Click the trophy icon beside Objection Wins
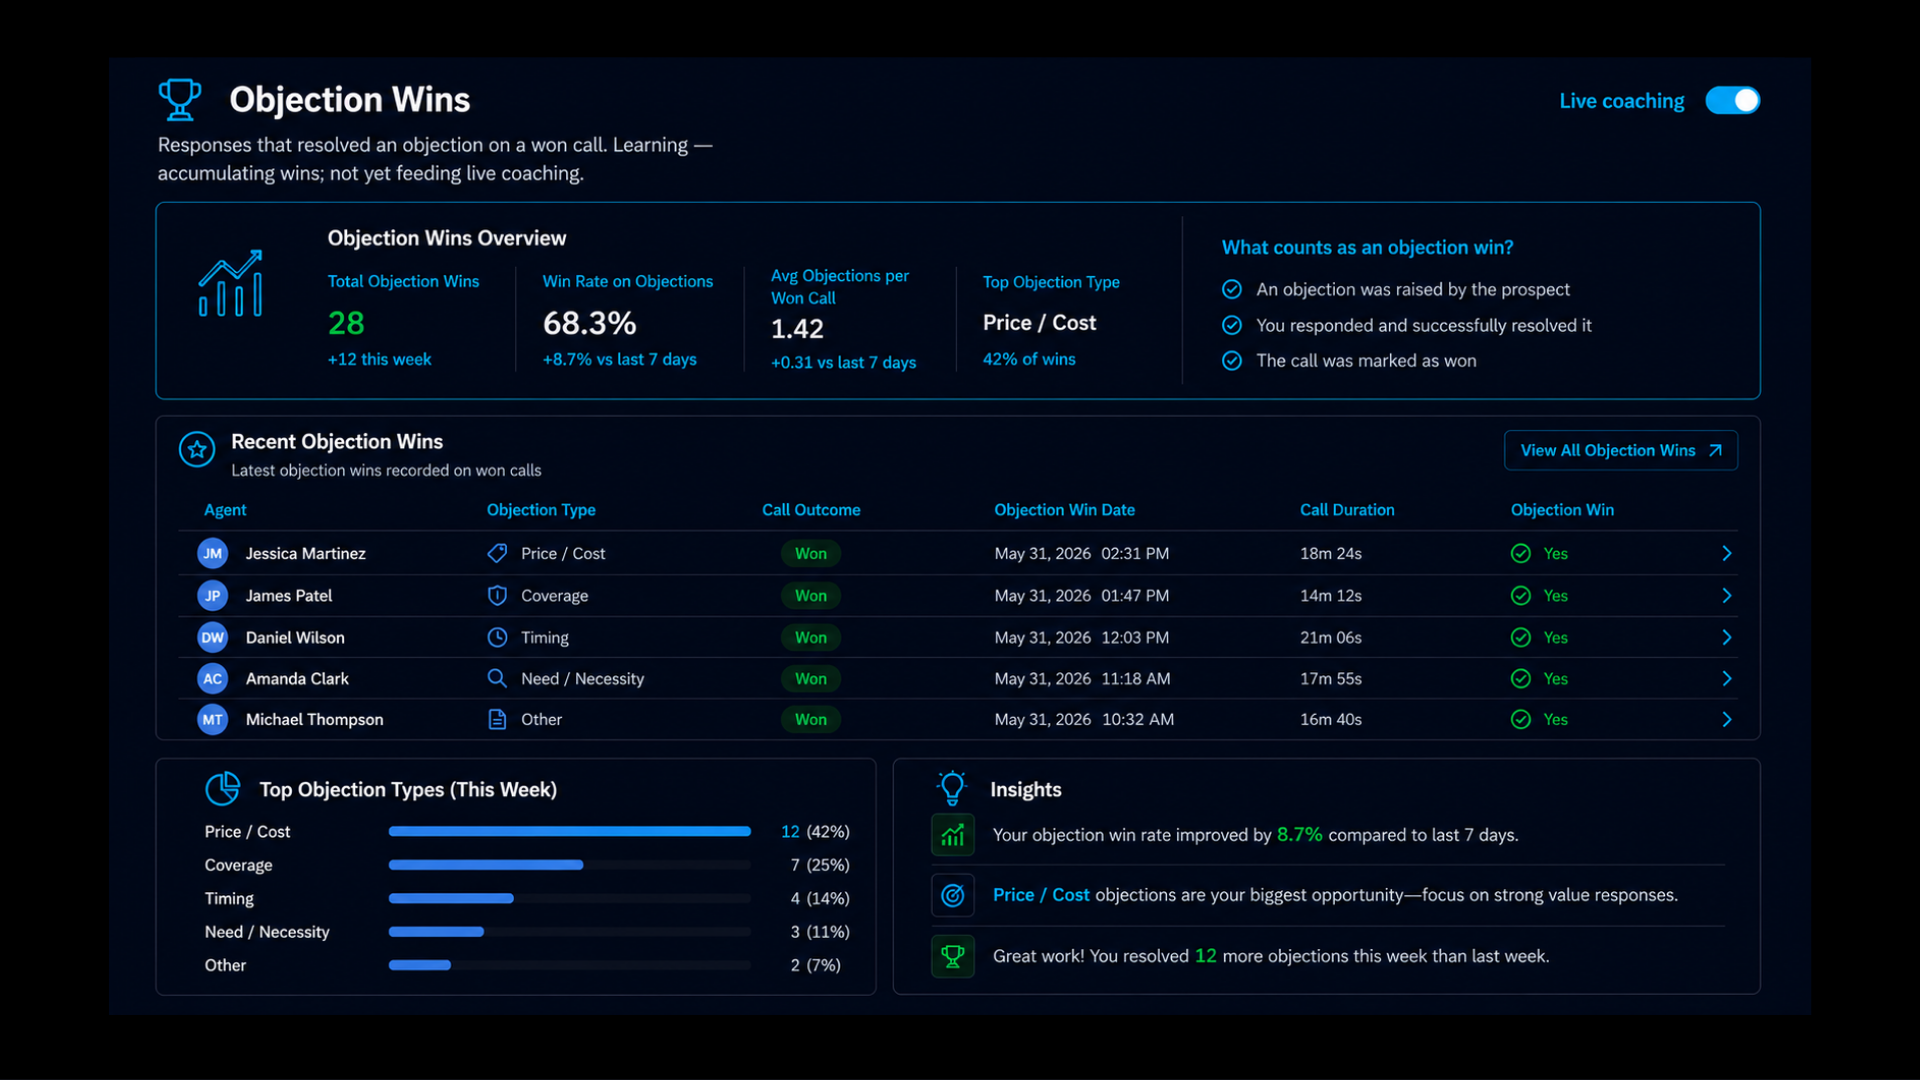Screen dimensions: 1920x1080 pyautogui.click(x=180, y=100)
